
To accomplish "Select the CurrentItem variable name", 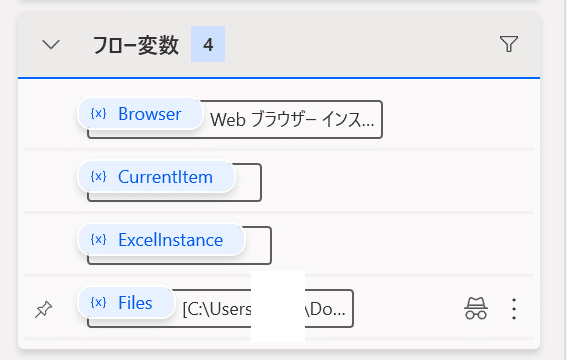I will [x=165, y=177].
